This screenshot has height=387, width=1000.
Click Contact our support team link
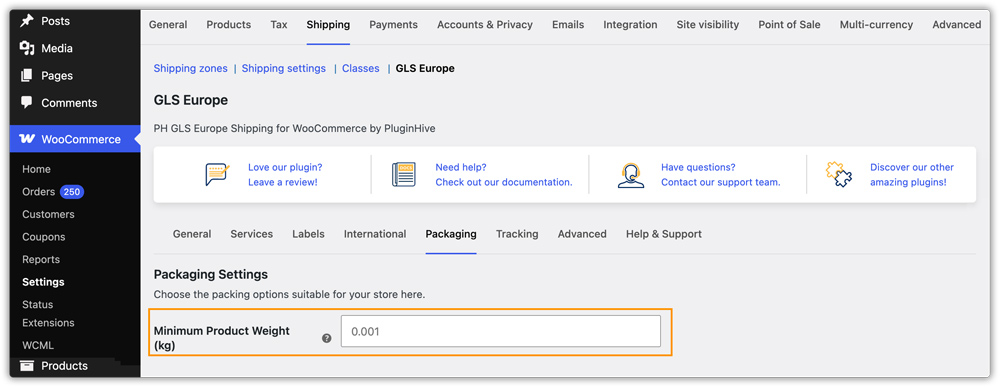click(721, 182)
